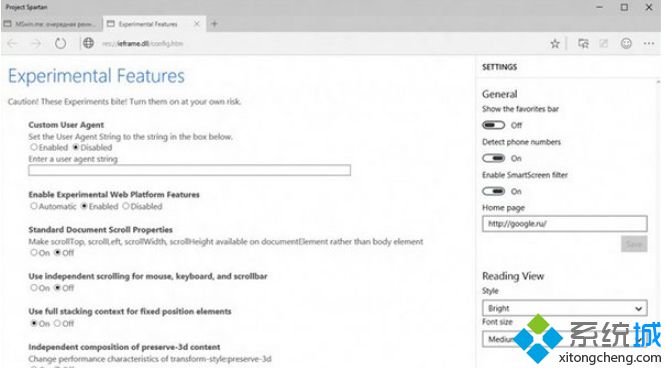Viewport: 666px width, 368px height.
Task: Select the Experimental Features tab
Action: (154, 24)
